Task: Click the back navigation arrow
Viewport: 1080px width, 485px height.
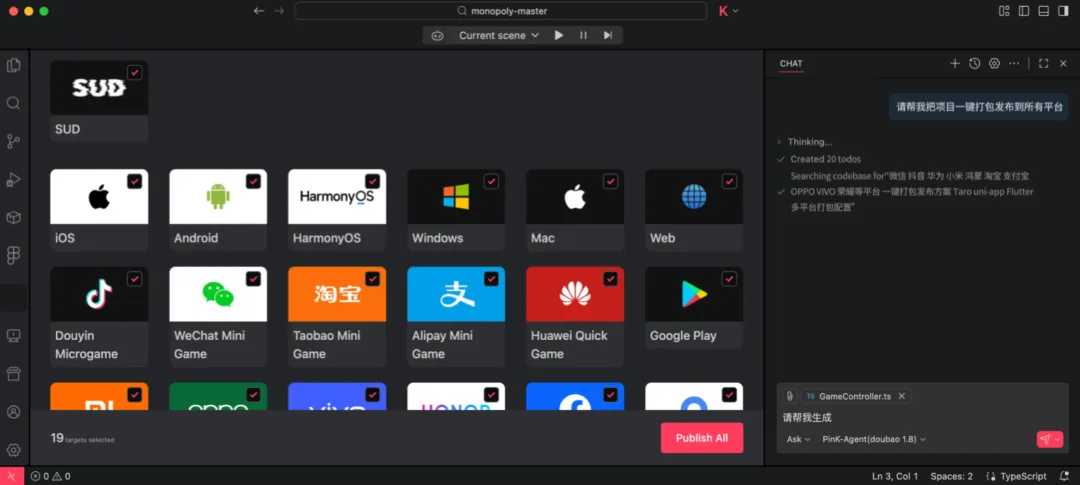Action: pos(259,11)
